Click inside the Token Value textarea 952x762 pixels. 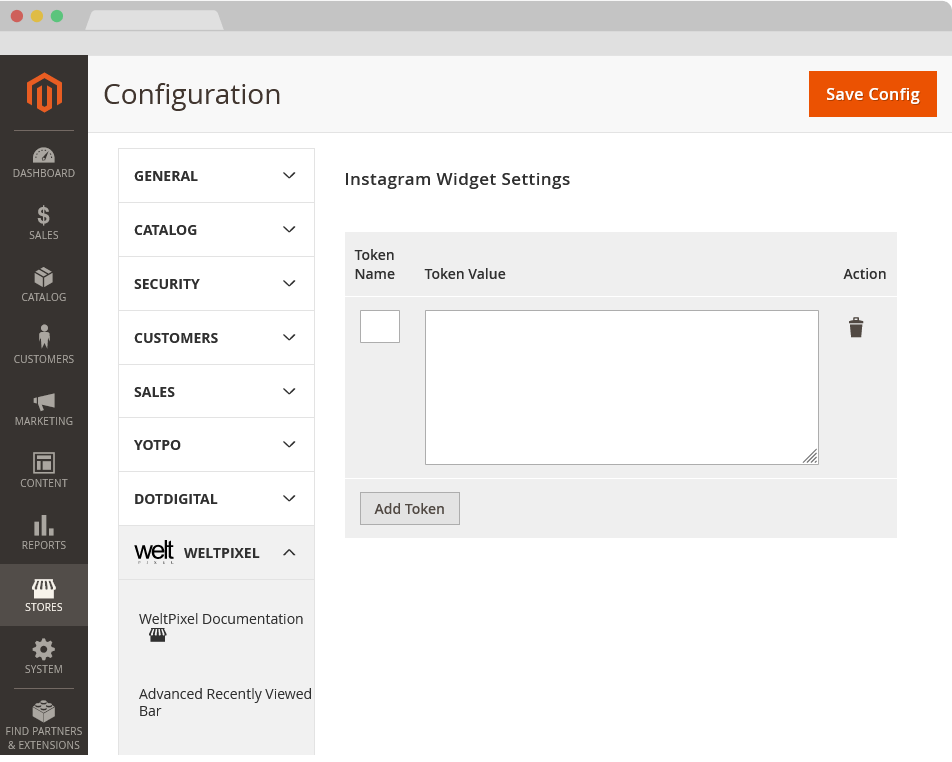tap(621, 387)
